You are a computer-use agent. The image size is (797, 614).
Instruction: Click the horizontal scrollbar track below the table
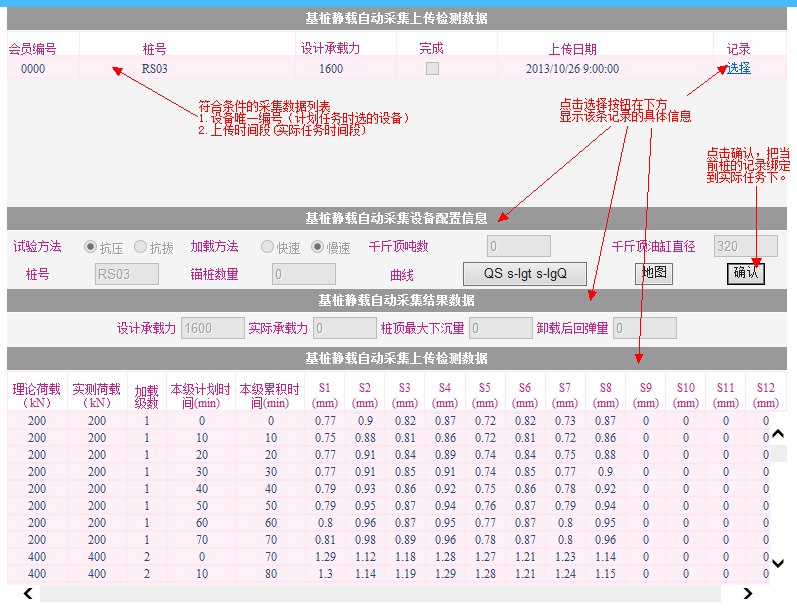[380, 594]
